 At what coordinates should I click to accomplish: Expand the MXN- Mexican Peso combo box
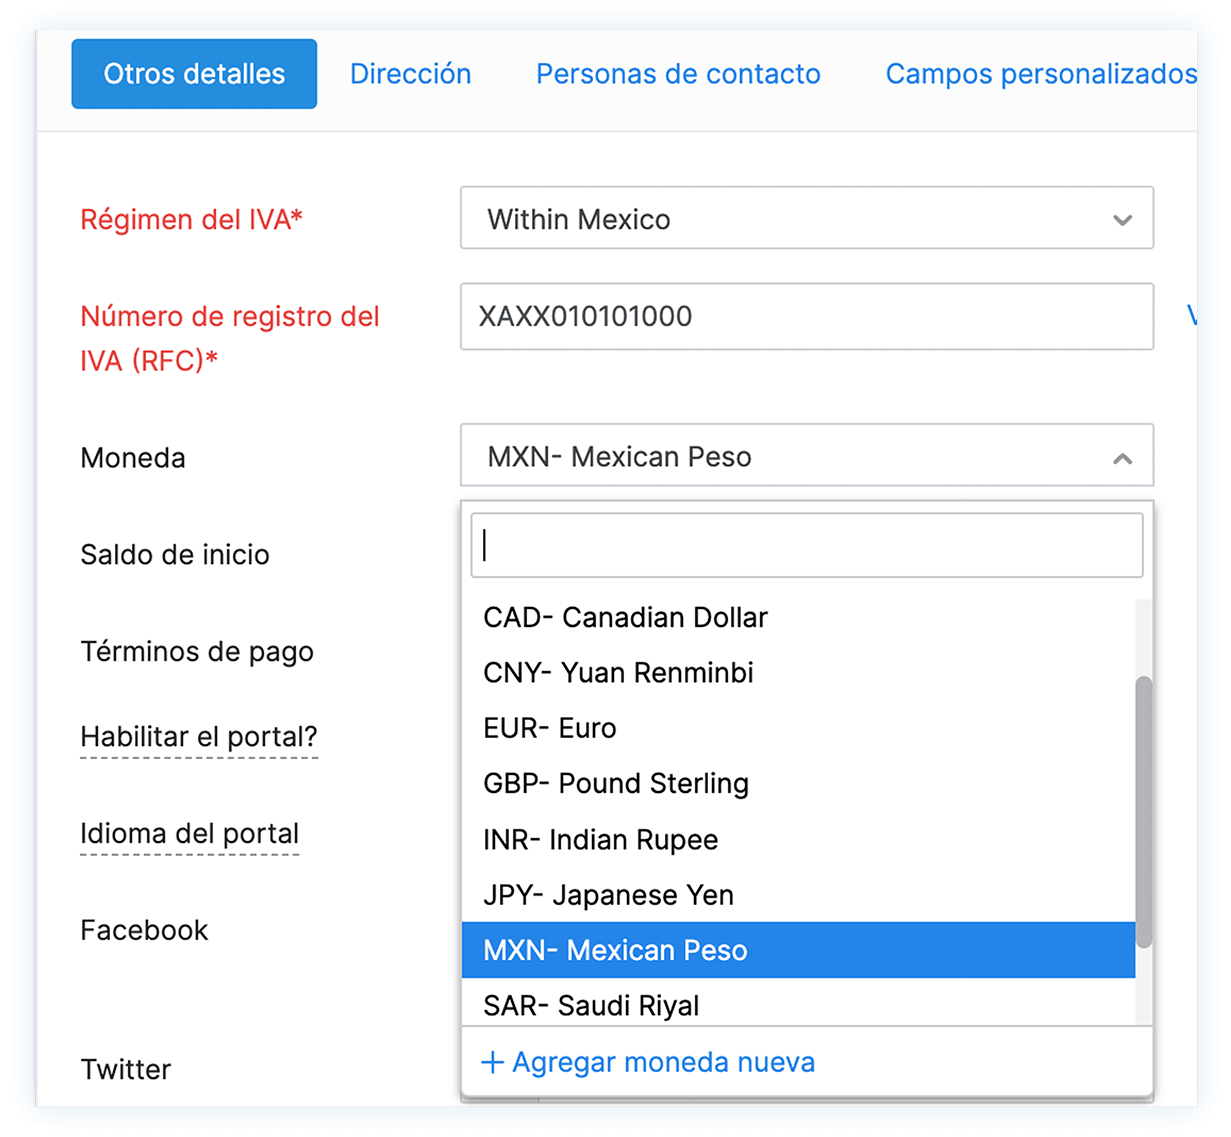pyautogui.click(x=806, y=456)
